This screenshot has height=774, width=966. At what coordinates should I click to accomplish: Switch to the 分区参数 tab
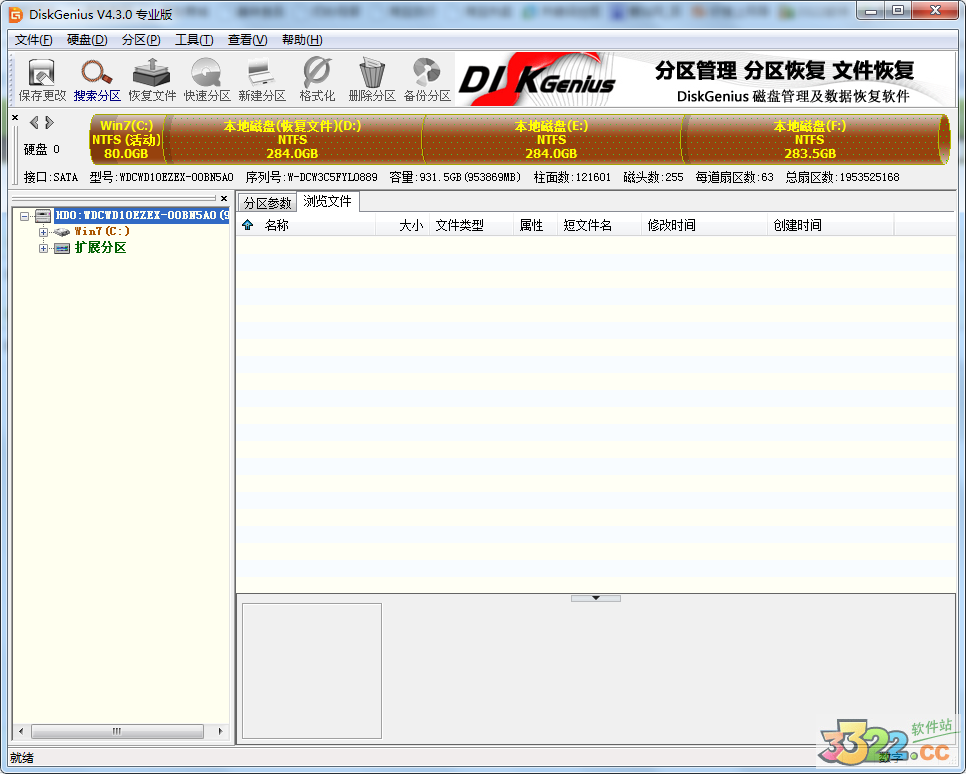pyautogui.click(x=267, y=203)
